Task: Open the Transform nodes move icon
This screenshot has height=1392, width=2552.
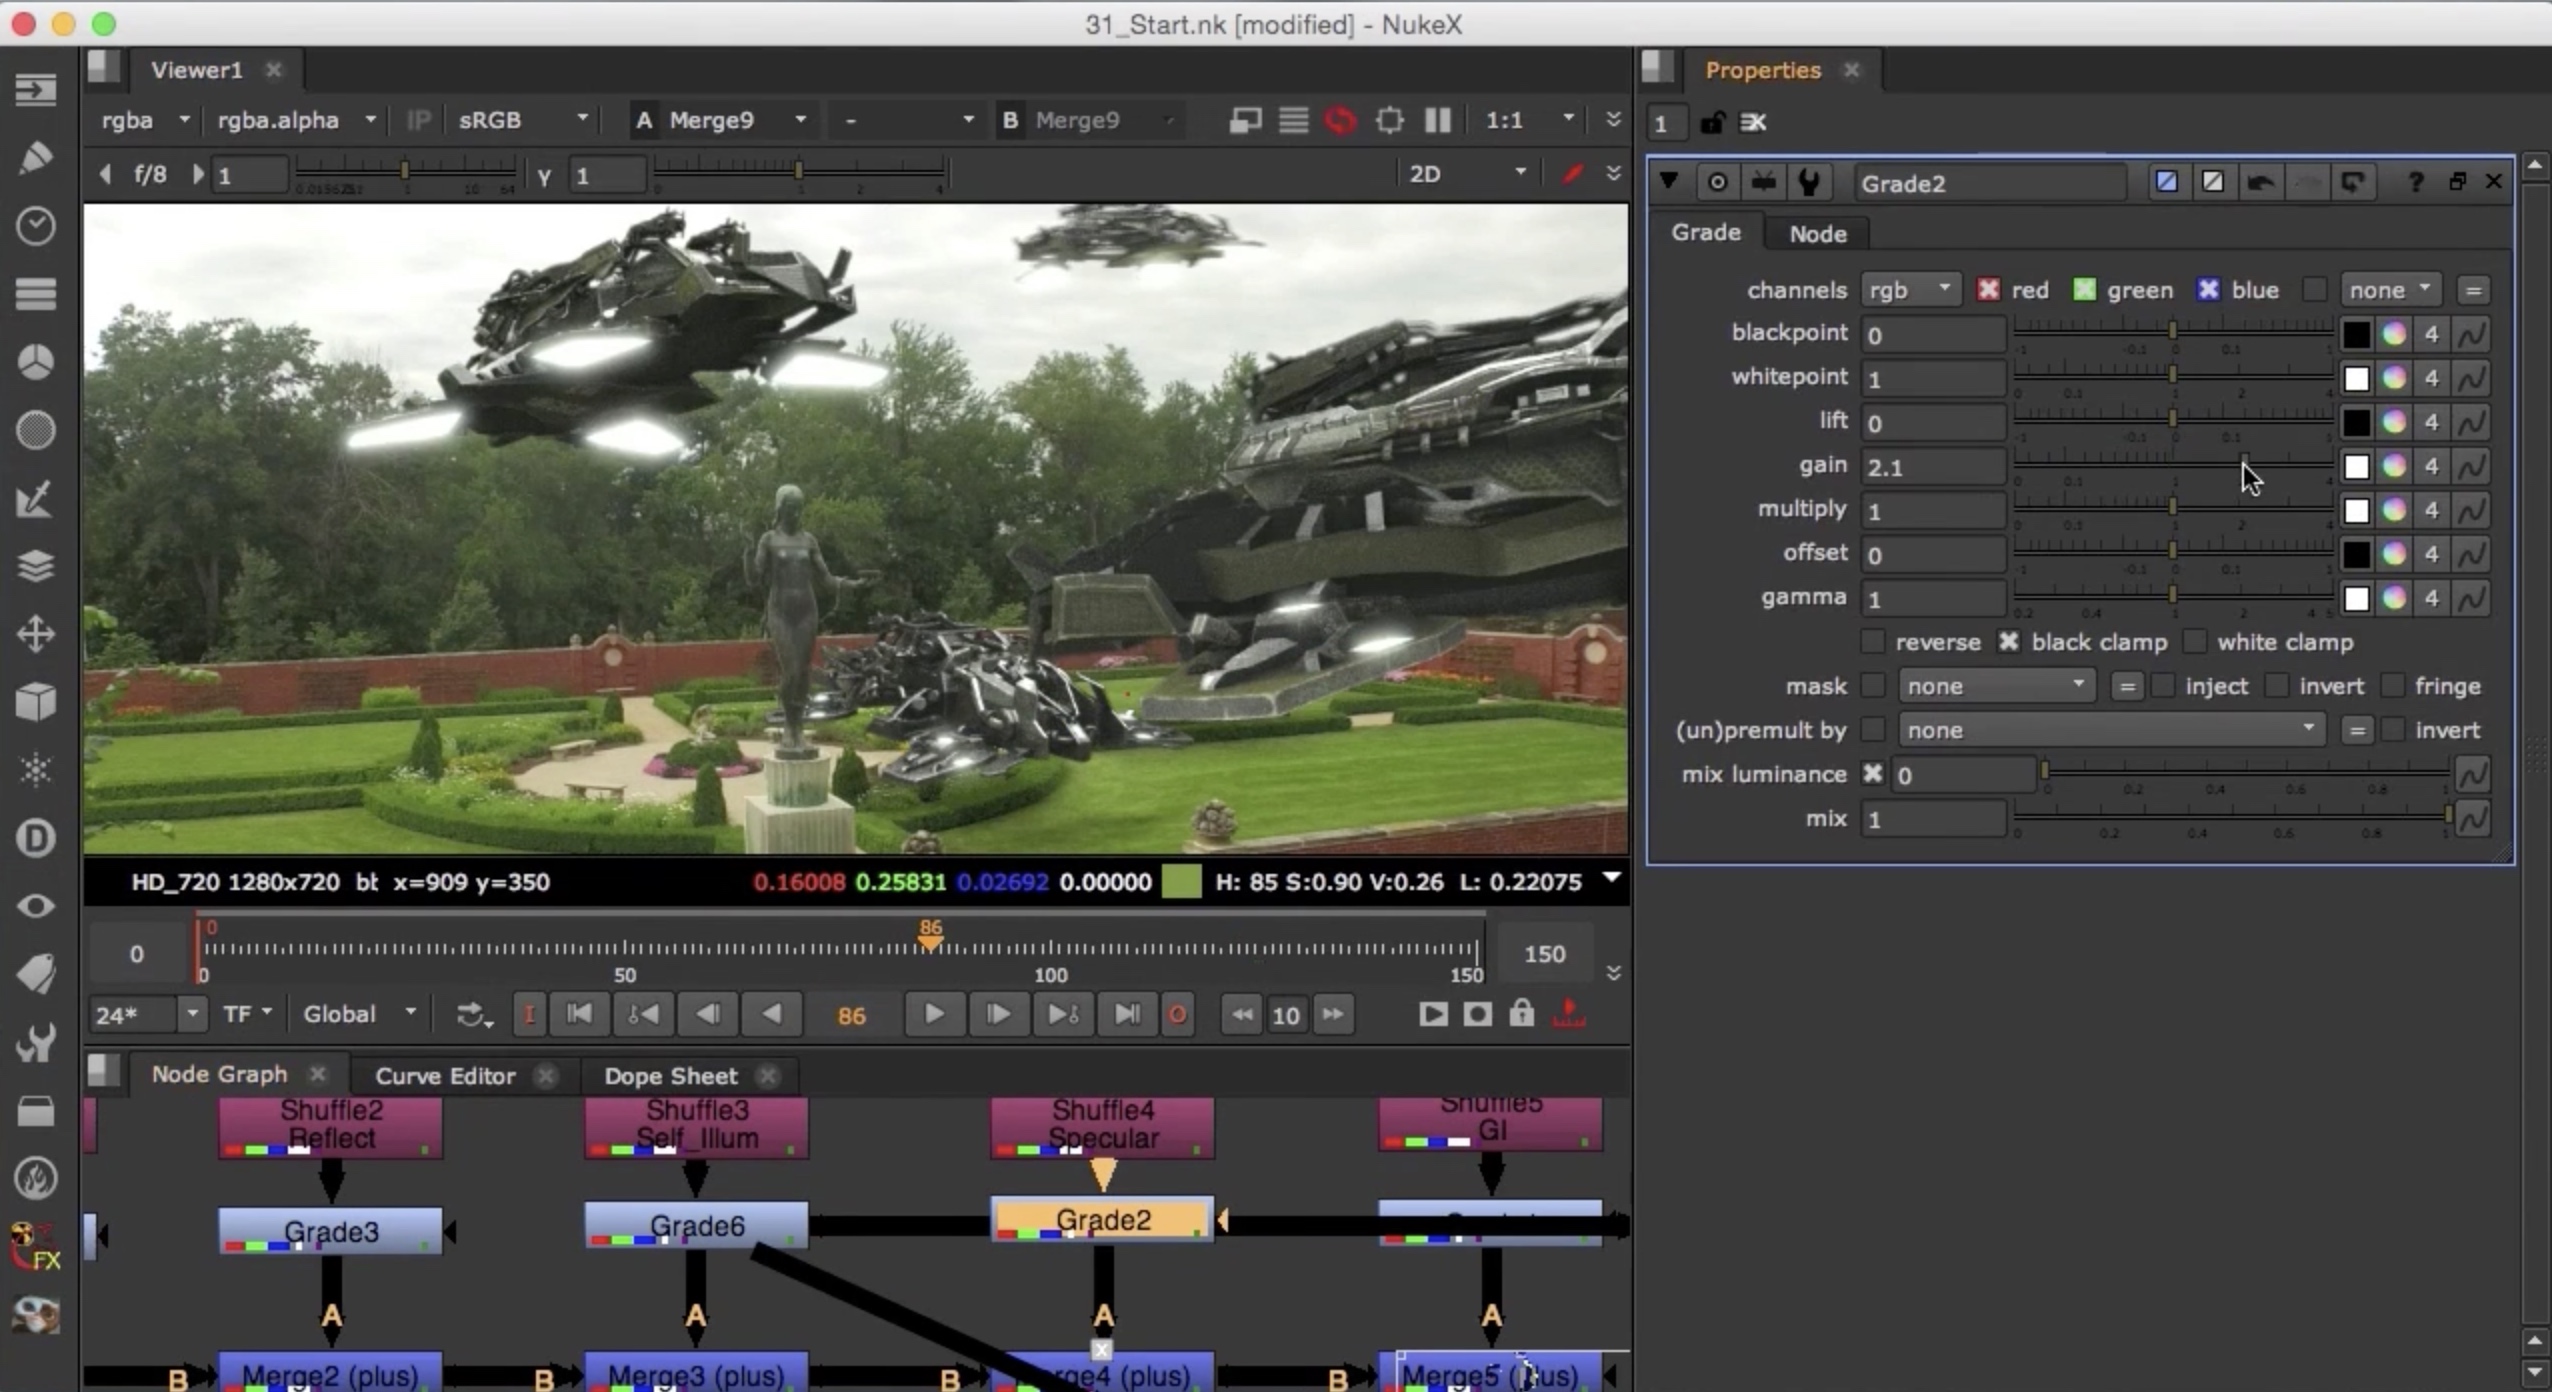Action: coord(36,634)
